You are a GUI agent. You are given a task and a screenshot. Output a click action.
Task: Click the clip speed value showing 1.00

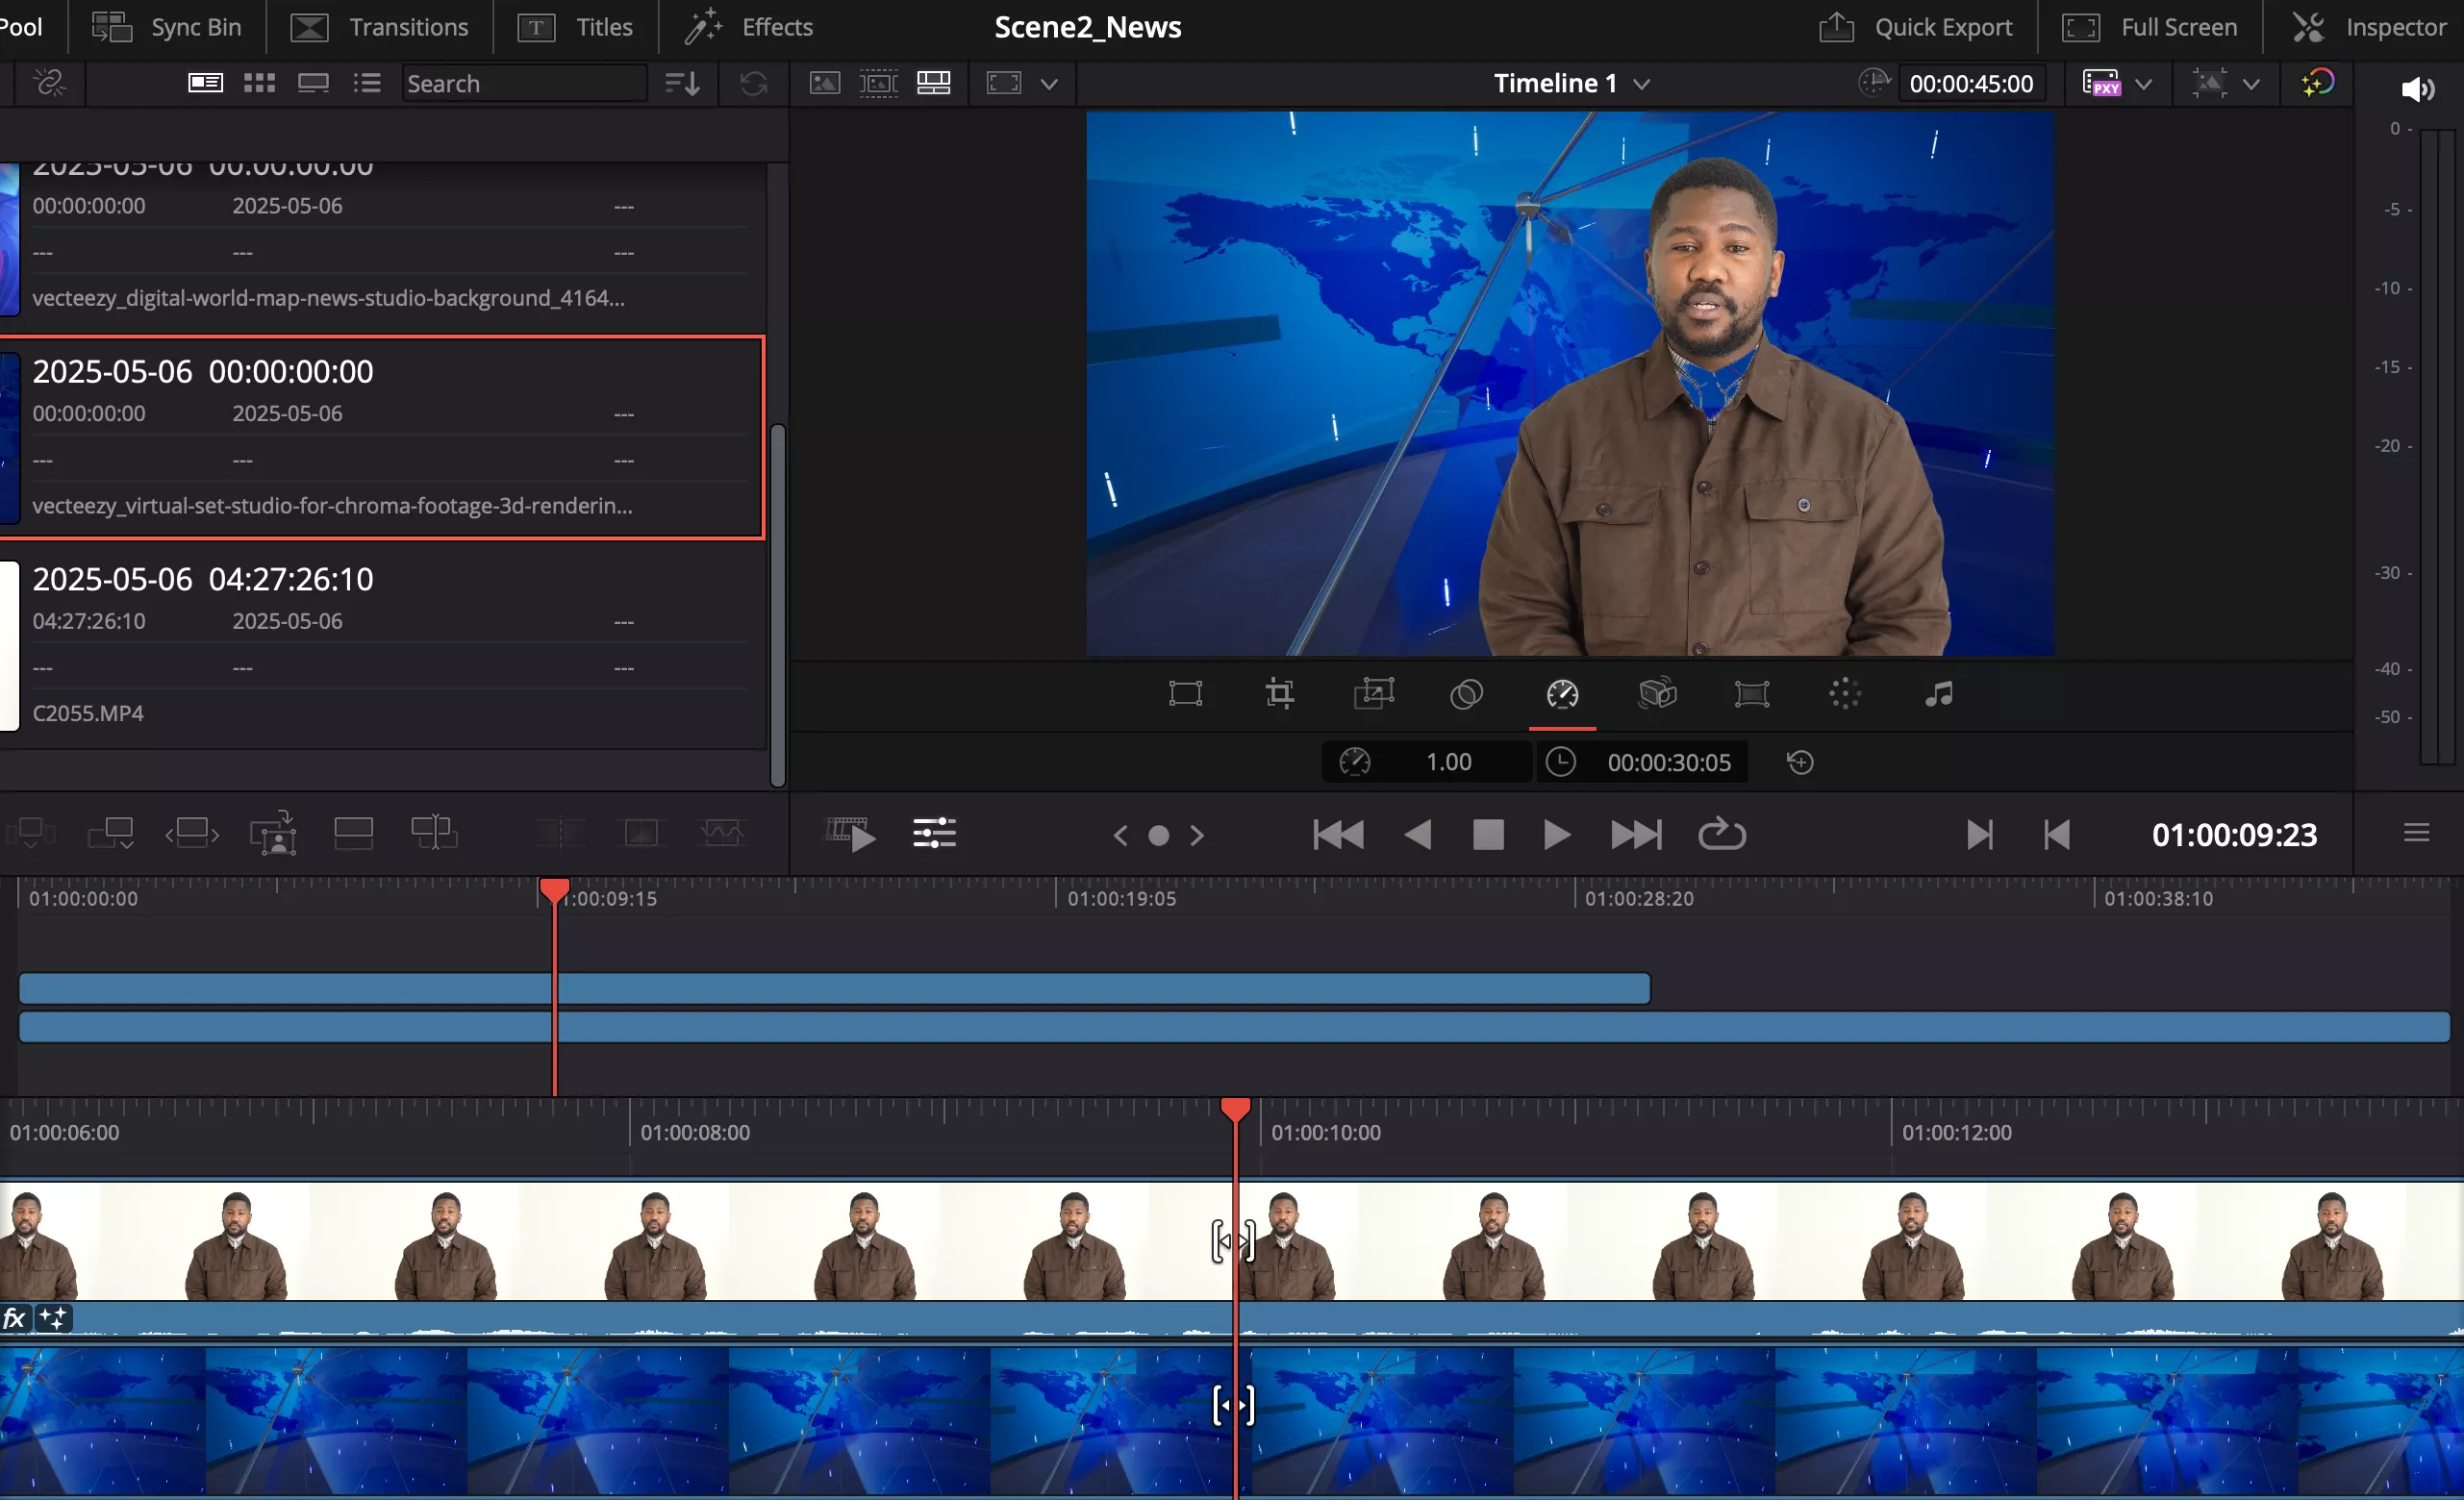(1448, 761)
